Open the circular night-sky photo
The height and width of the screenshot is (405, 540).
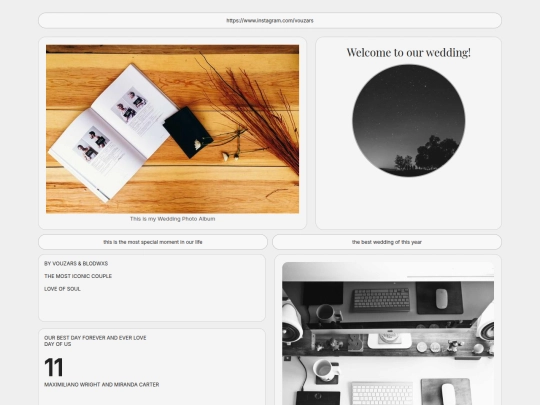coord(408,121)
